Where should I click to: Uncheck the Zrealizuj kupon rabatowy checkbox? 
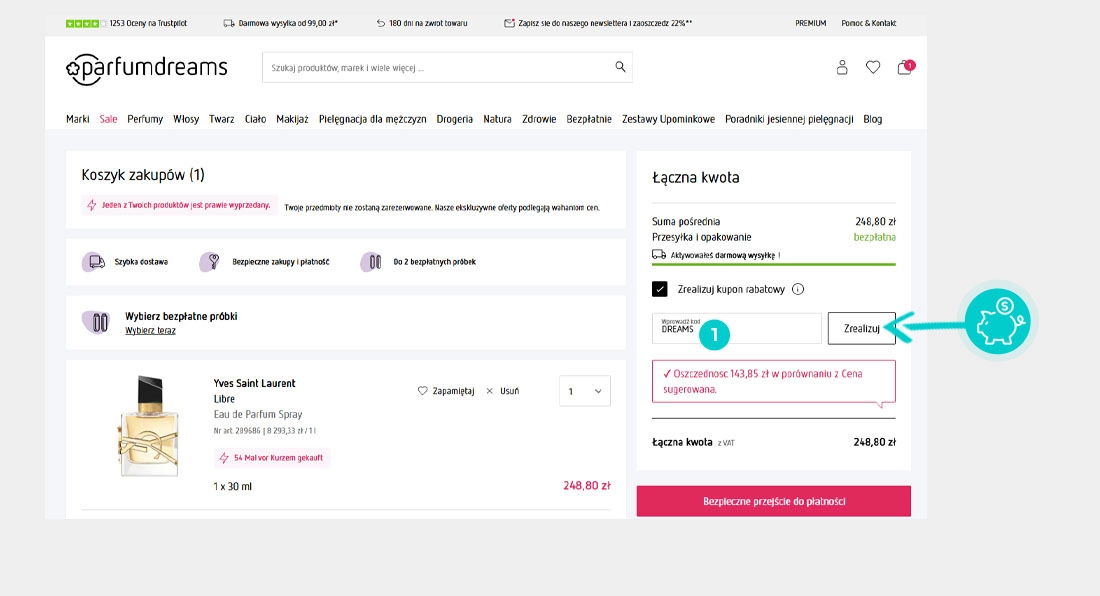point(660,290)
